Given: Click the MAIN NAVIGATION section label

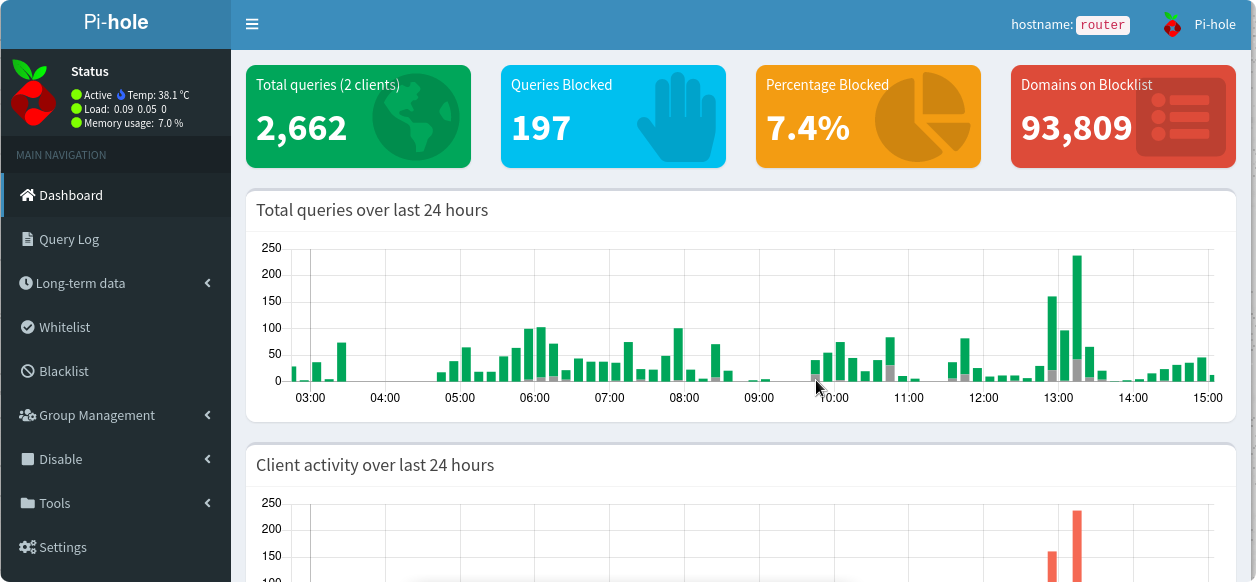Looking at the screenshot, I should 61,155.
